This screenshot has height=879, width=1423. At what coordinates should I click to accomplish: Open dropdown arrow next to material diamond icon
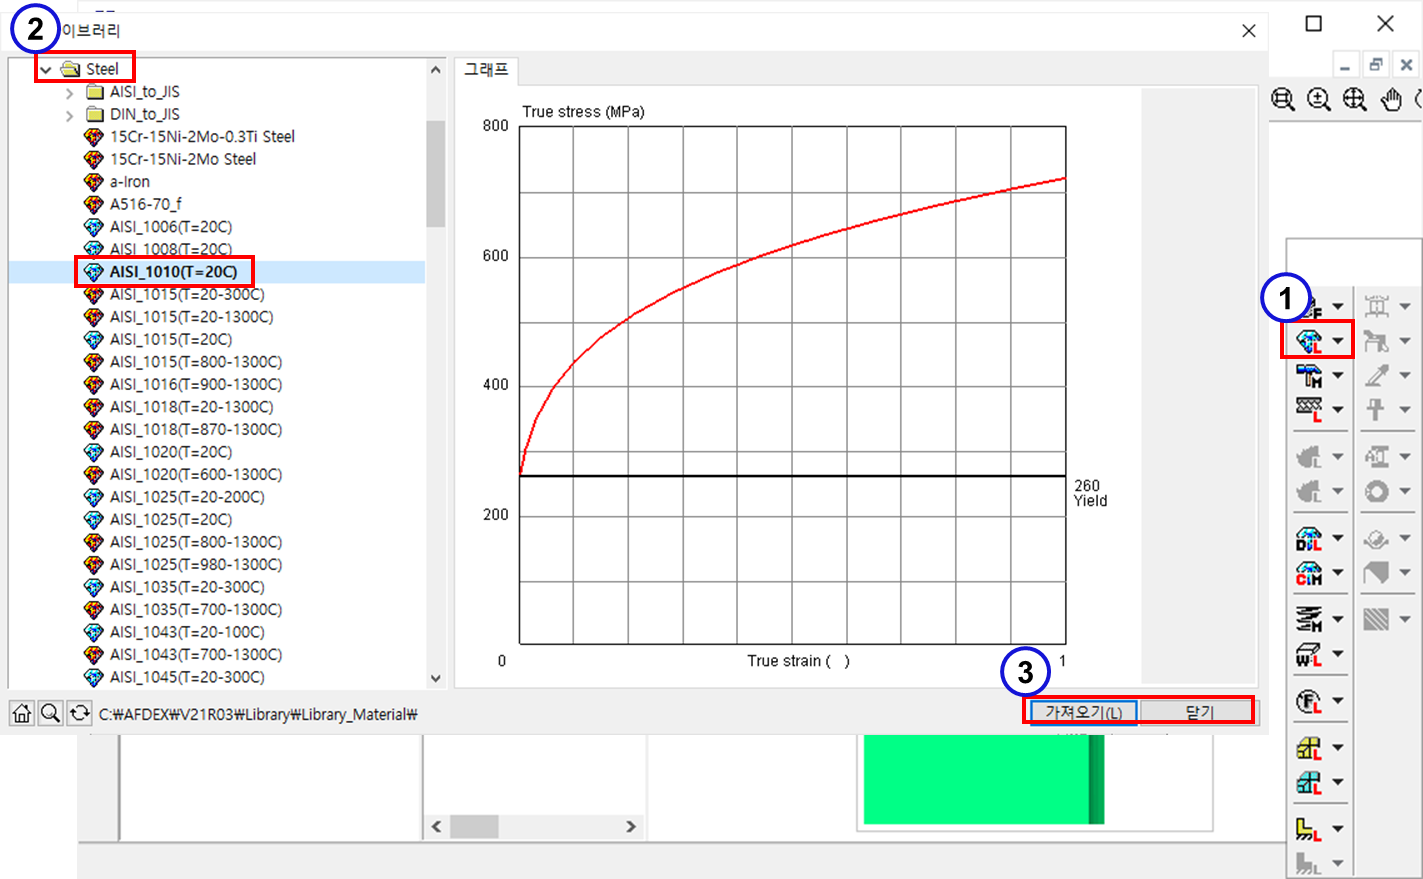pyautogui.click(x=1337, y=341)
